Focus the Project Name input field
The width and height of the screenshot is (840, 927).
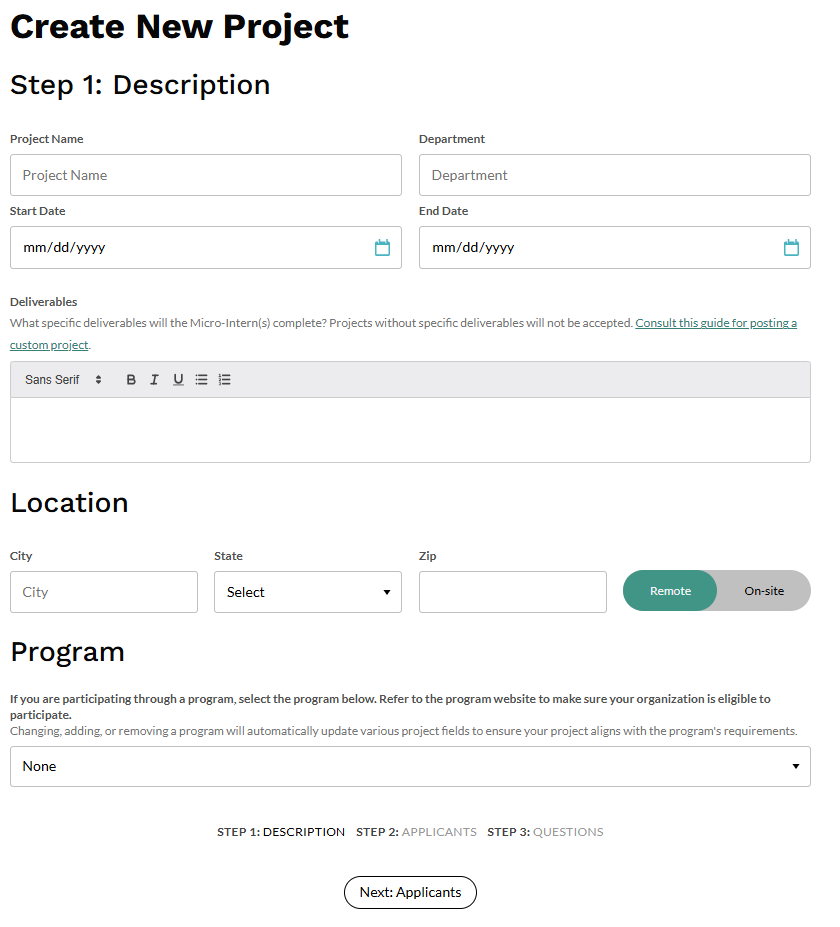[x=206, y=175]
